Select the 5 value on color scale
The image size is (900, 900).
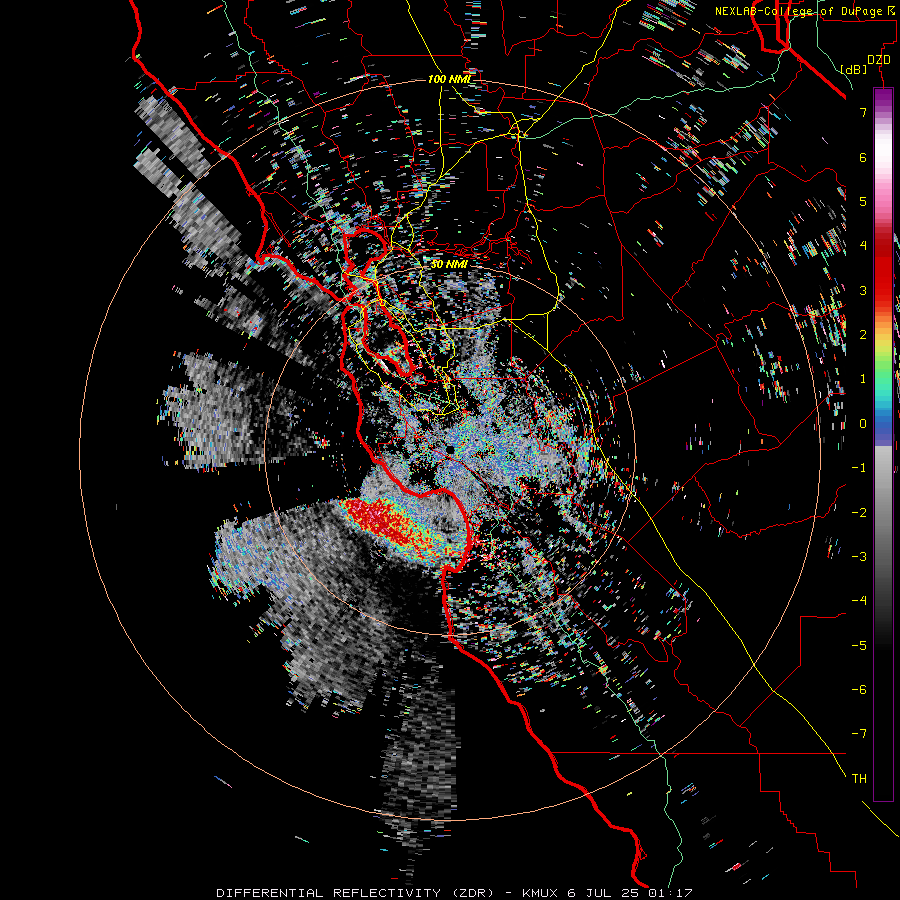pyautogui.click(x=863, y=201)
